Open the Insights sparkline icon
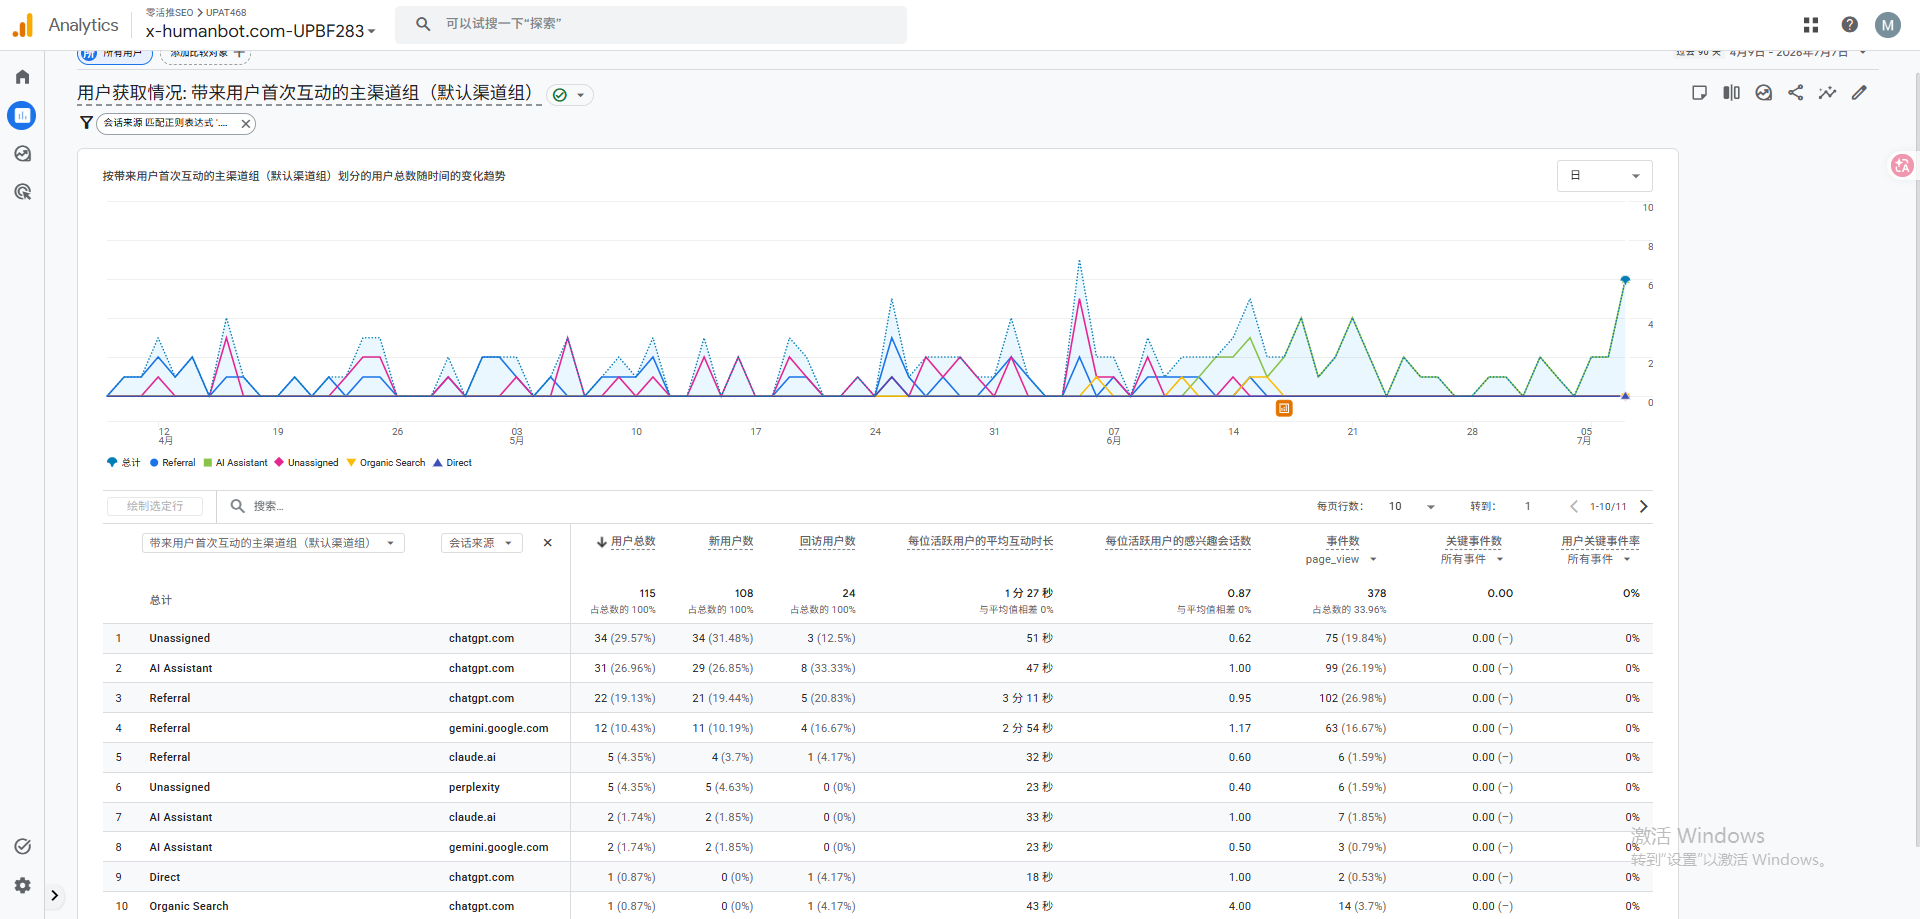Image resolution: width=1920 pixels, height=919 pixels. point(1827,93)
